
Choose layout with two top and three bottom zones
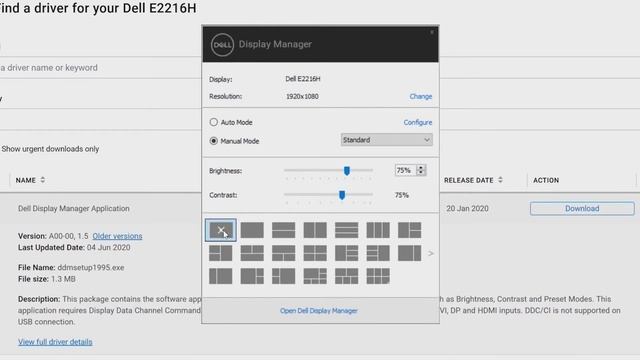[x=347, y=276]
